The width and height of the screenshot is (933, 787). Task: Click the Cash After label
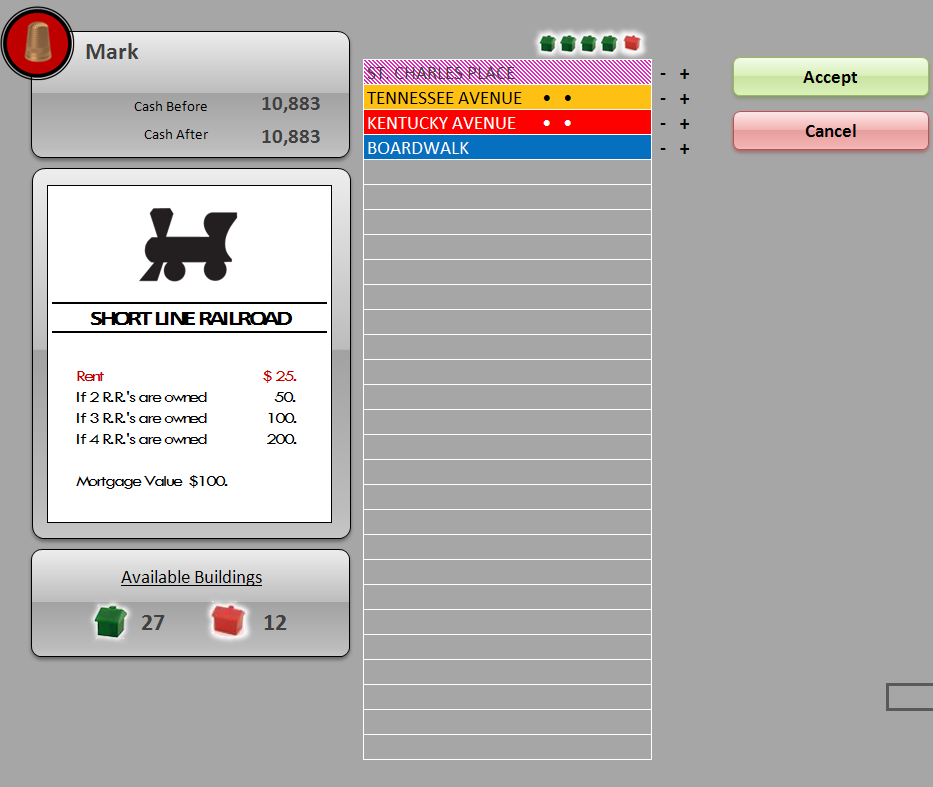[x=176, y=134]
